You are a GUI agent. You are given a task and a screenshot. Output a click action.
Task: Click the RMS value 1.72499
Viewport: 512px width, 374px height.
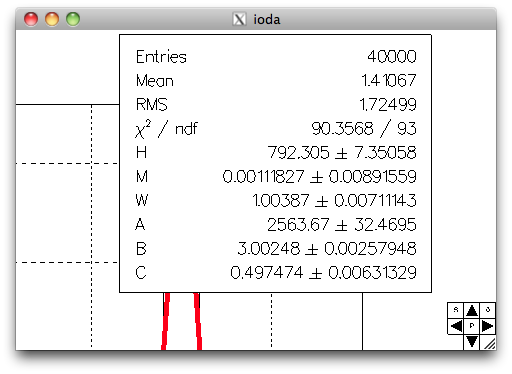388,105
